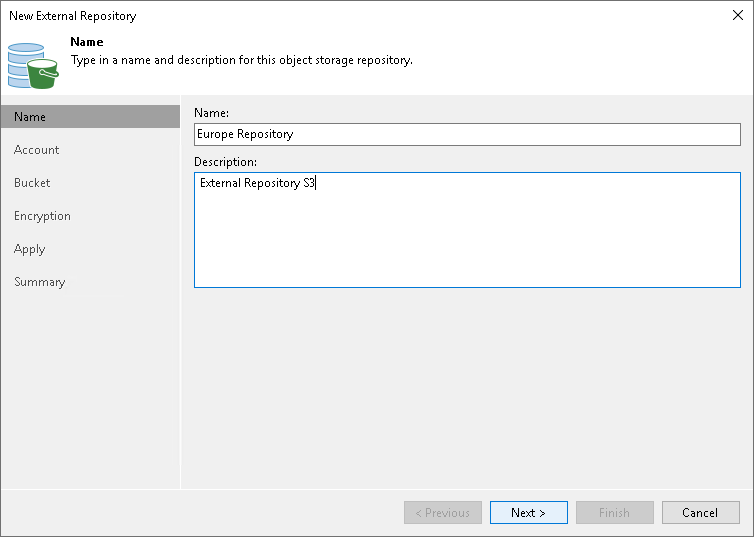Open the Bucket wizard step
Screen dimensions: 754x537
(32, 183)
